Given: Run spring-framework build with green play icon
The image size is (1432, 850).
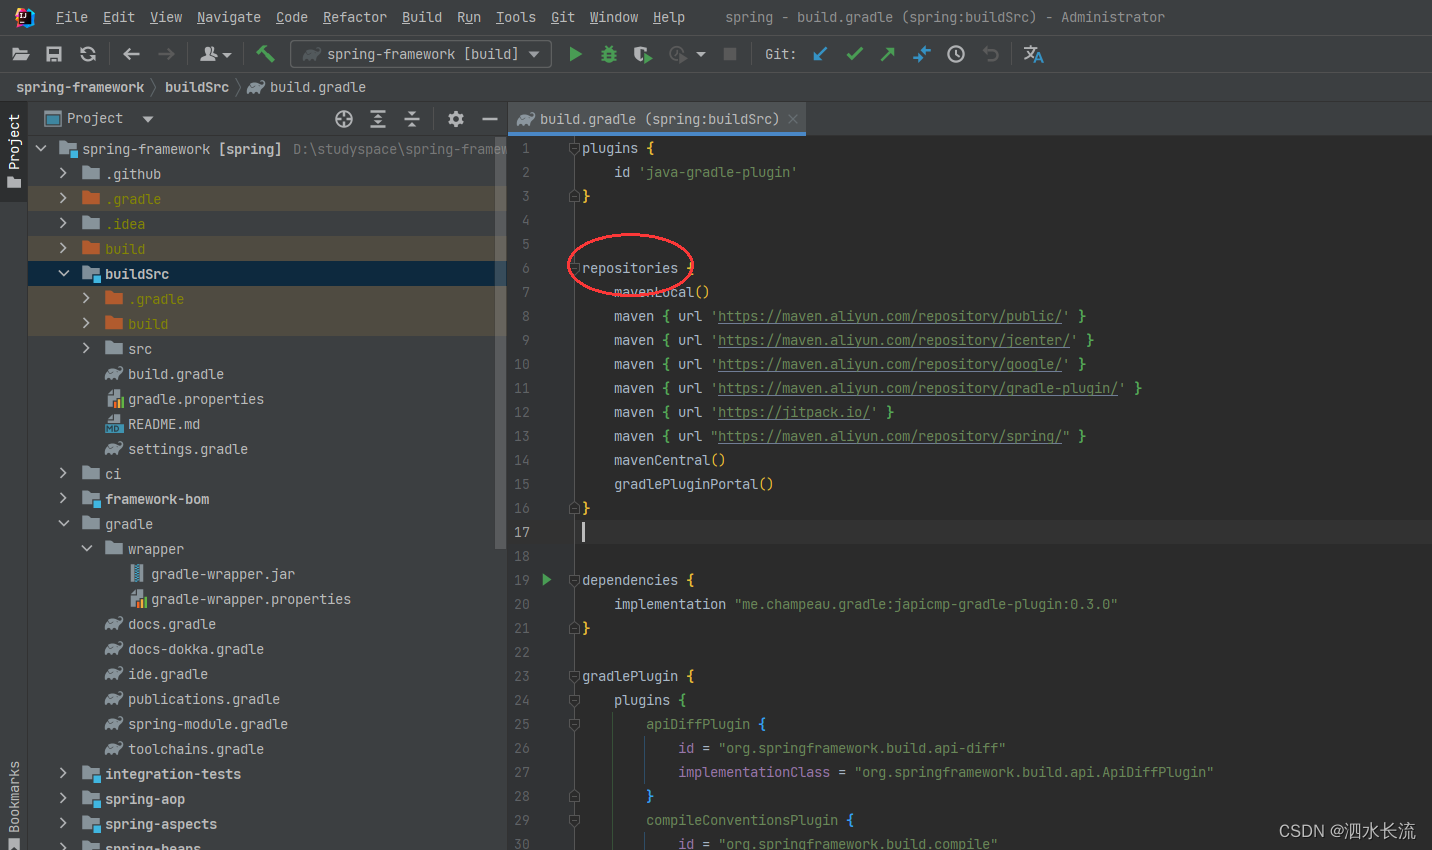Looking at the screenshot, I should 575,54.
